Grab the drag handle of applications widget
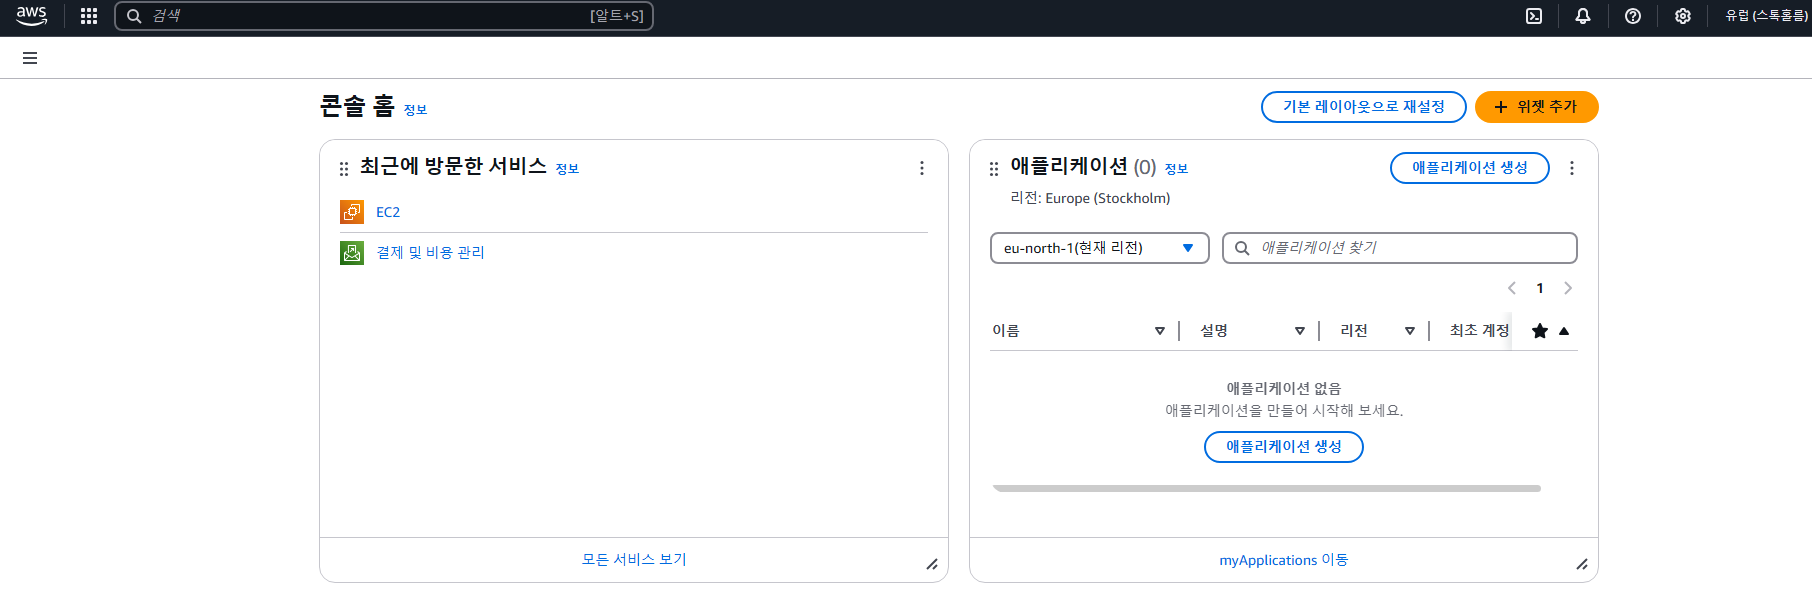 coord(994,169)
